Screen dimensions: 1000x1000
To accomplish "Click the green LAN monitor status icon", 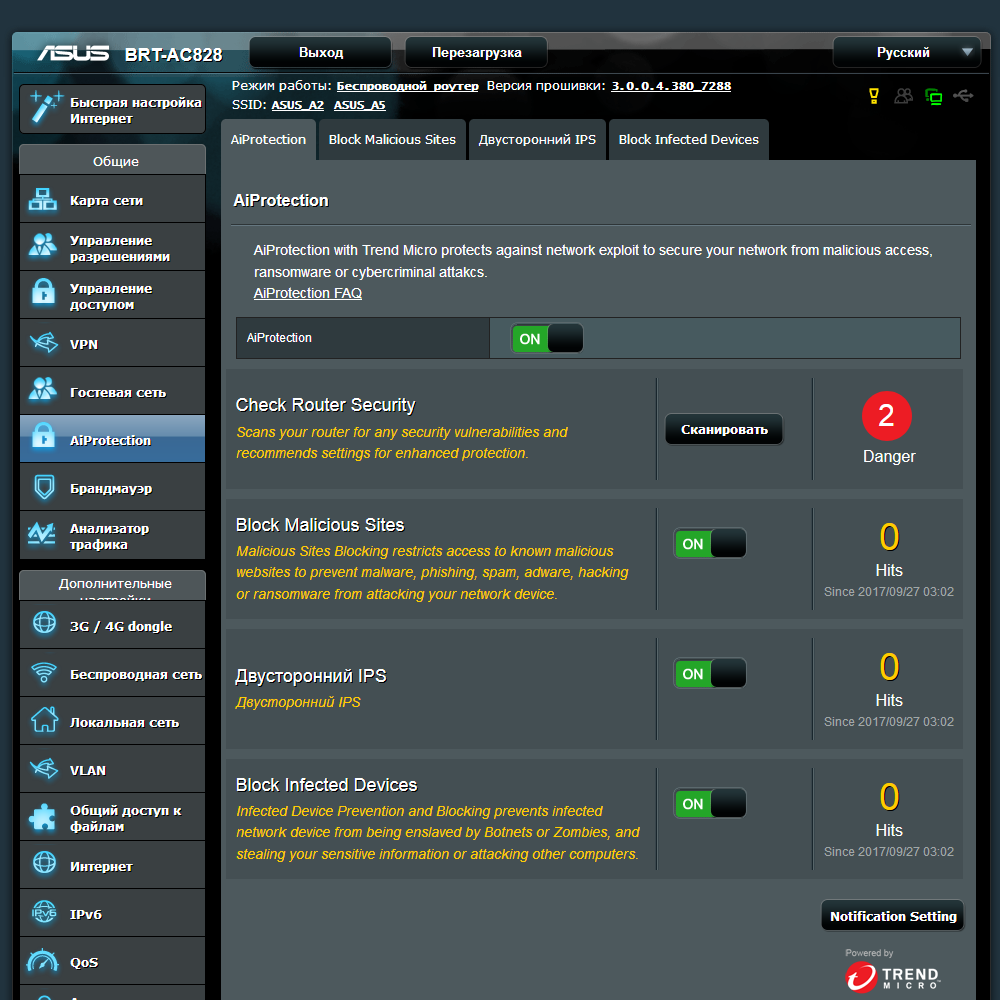I will [933, 97].
